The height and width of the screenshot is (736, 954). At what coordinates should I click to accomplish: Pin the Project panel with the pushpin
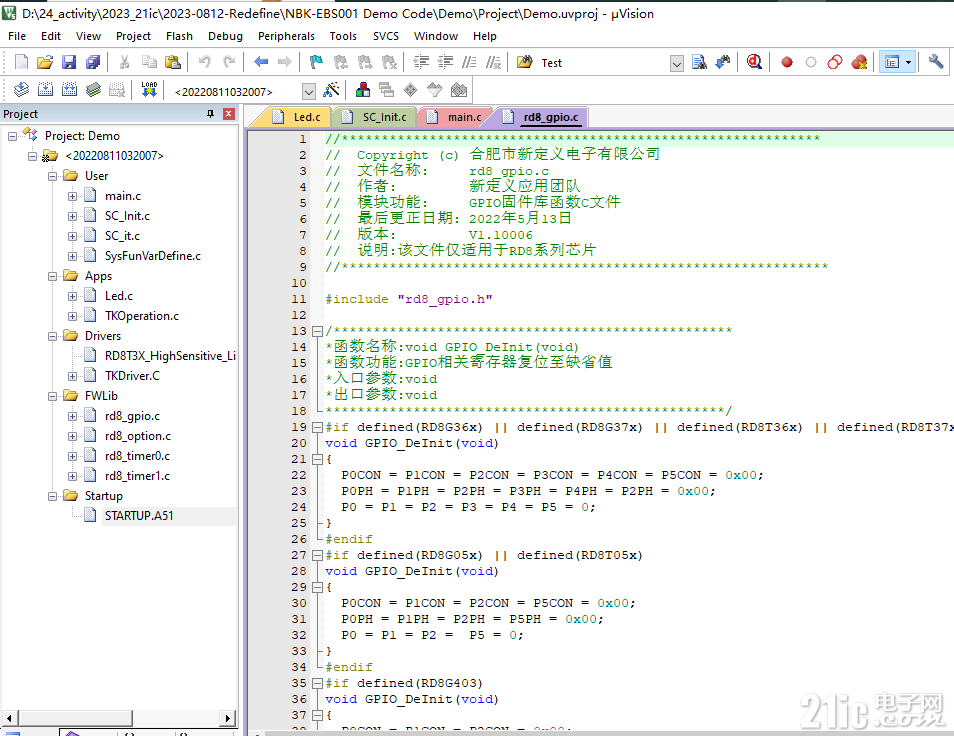[211, 114]
